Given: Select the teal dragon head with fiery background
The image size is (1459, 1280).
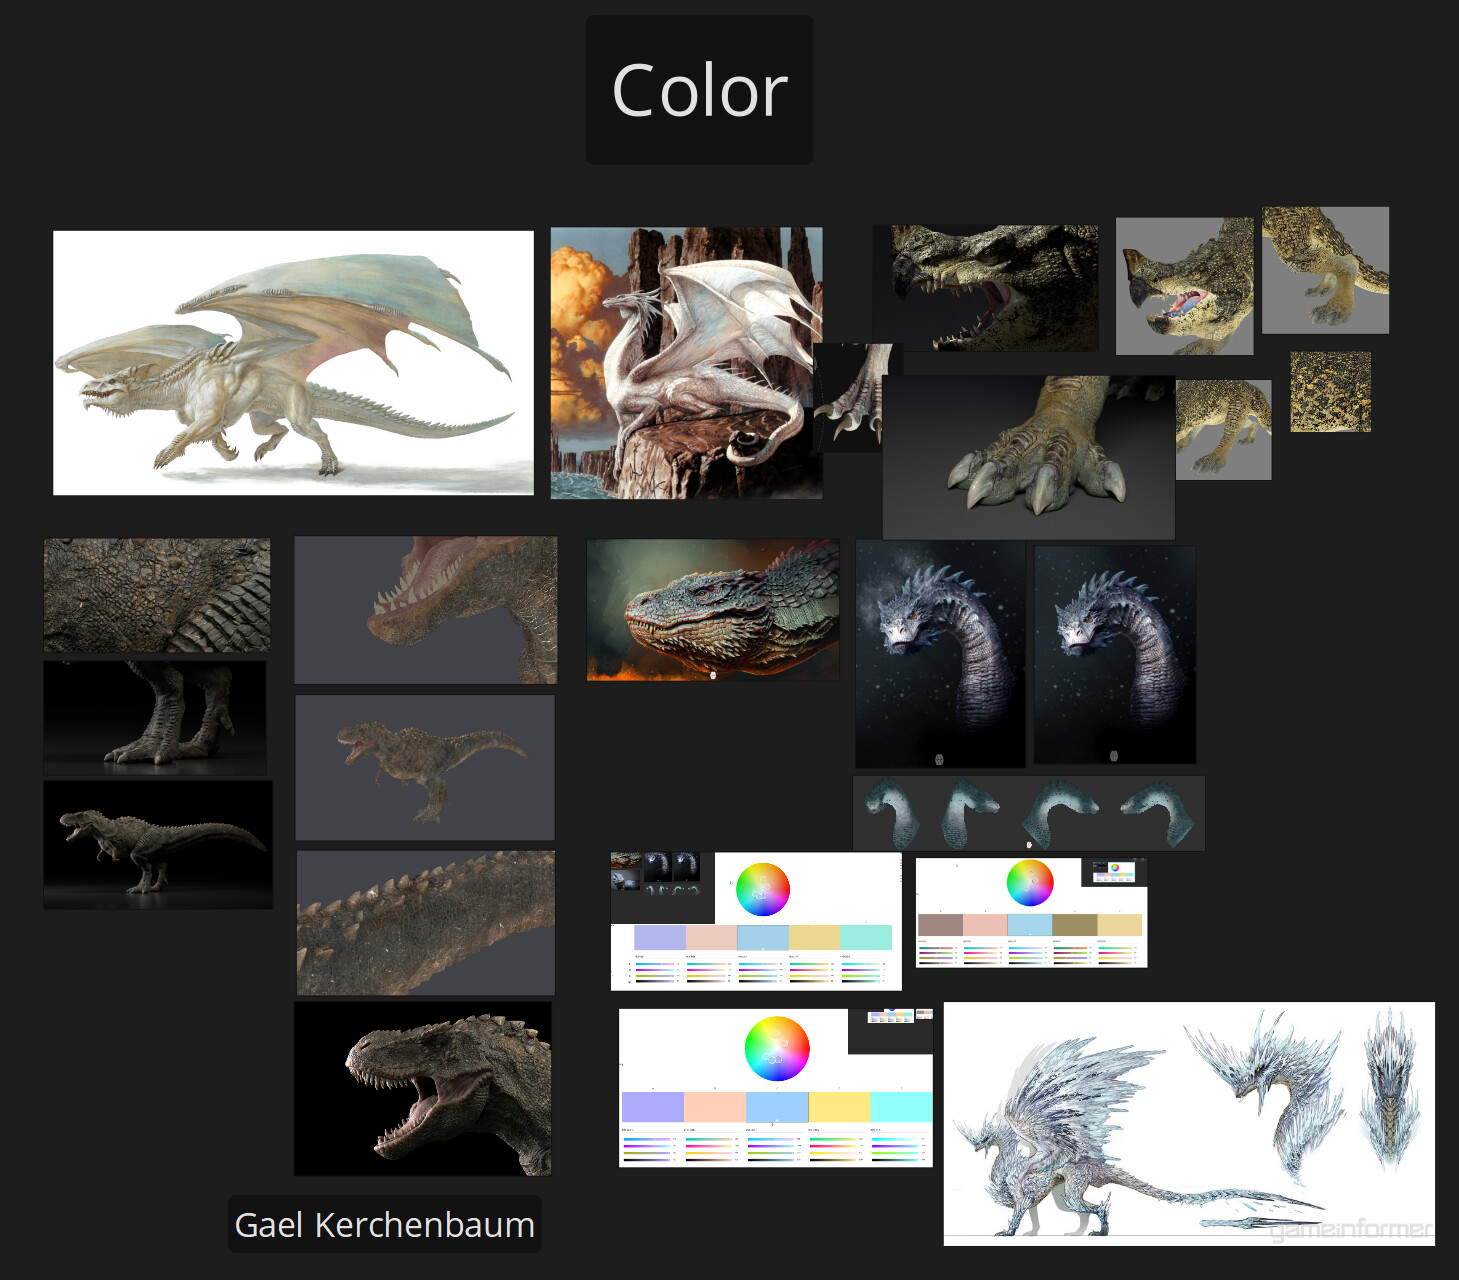Looking at the screenshot, I should click(713, 610).
